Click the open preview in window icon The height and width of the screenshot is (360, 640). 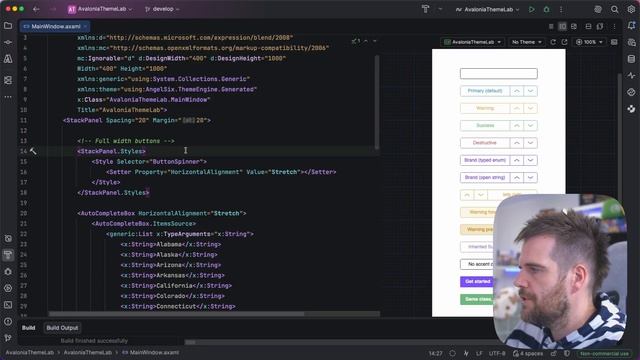[564, 42]
